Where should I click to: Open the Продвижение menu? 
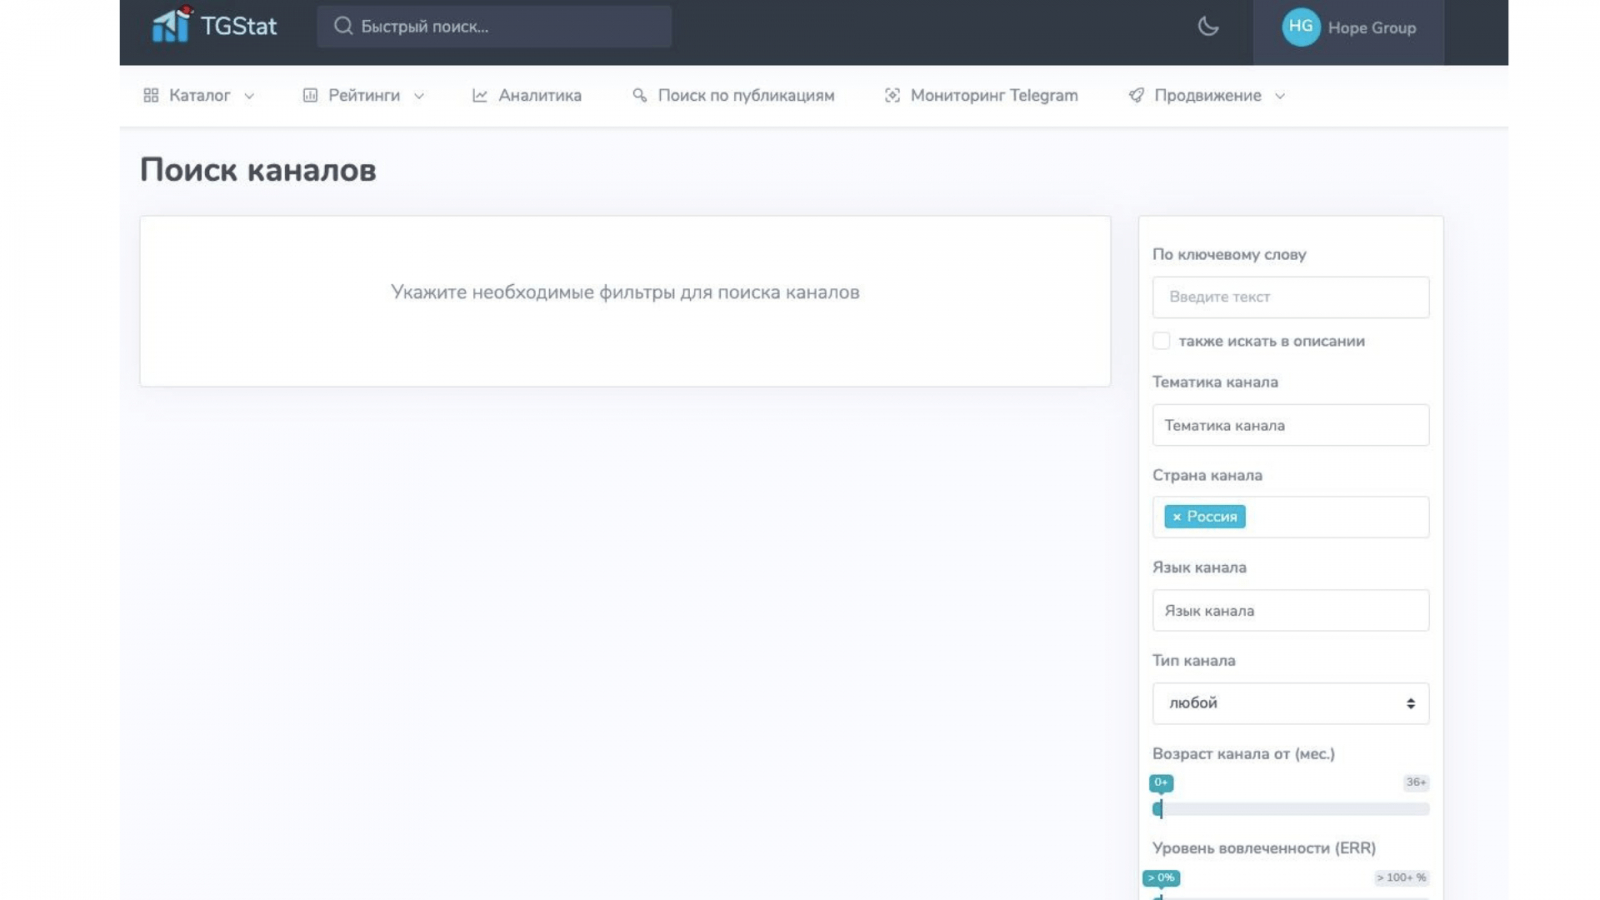pyautogui.click(x=1207, y=95)
